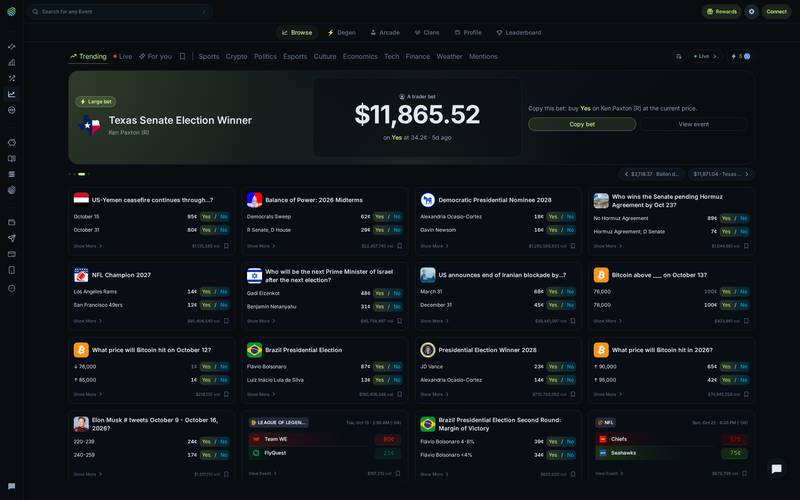Open 'Texas Senate Election Winner' title
This screenshot has height=500, width=800.
point(180,120)
